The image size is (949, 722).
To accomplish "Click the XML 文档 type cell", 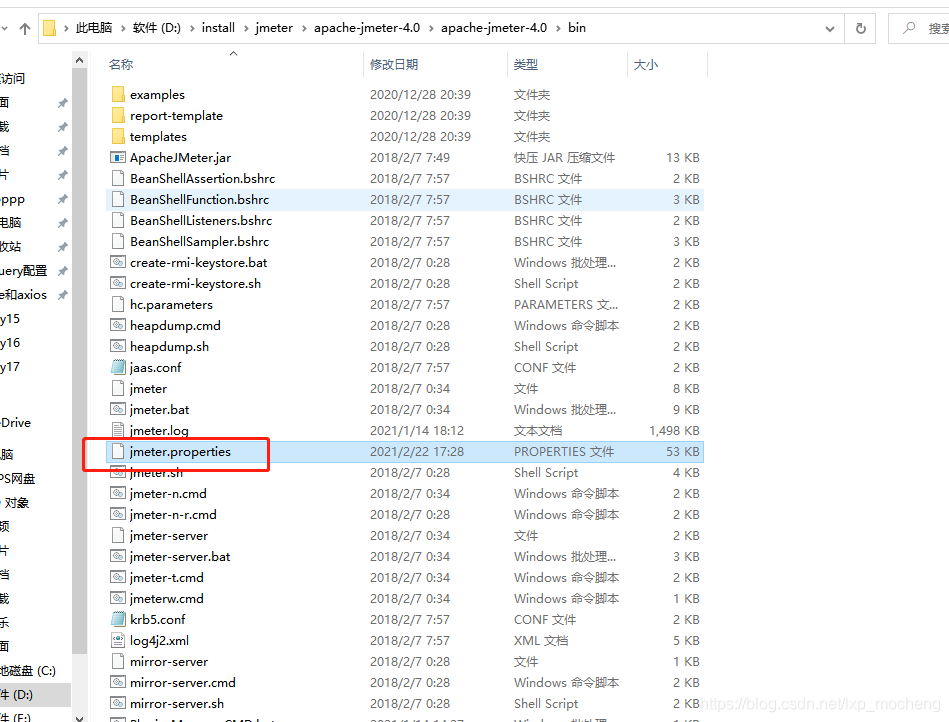I will (541, 640).
